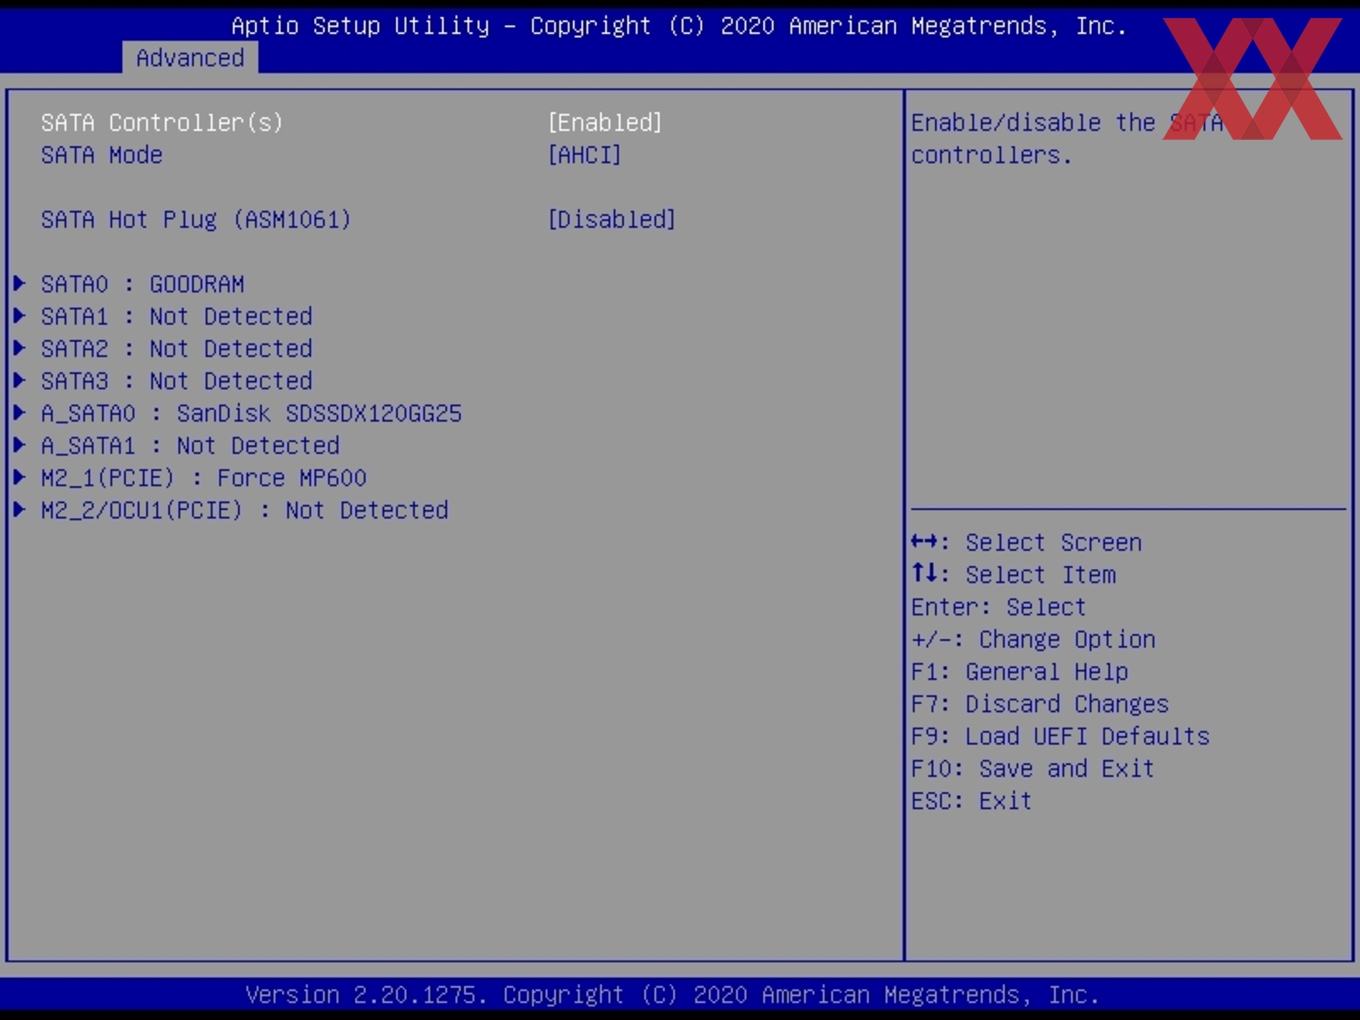Expand the arrow next to A_SATA1
This screenshot has width=1360, height=1020.
click(x=19, y=444)
